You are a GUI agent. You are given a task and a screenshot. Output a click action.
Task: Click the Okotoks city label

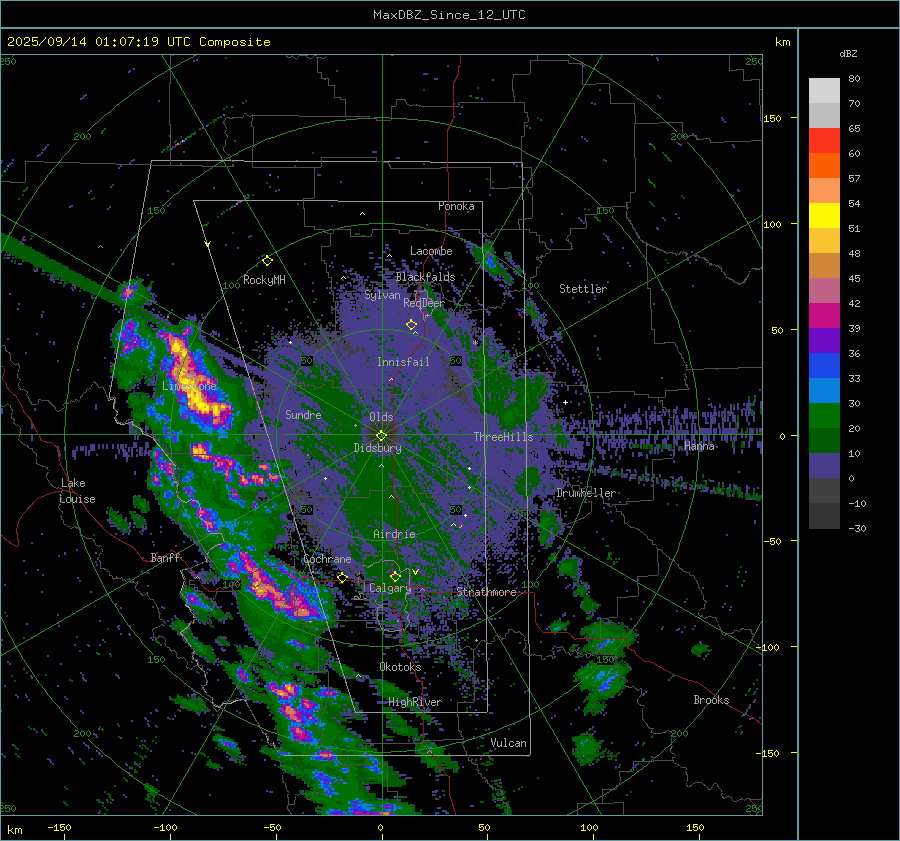pos(400,667)
